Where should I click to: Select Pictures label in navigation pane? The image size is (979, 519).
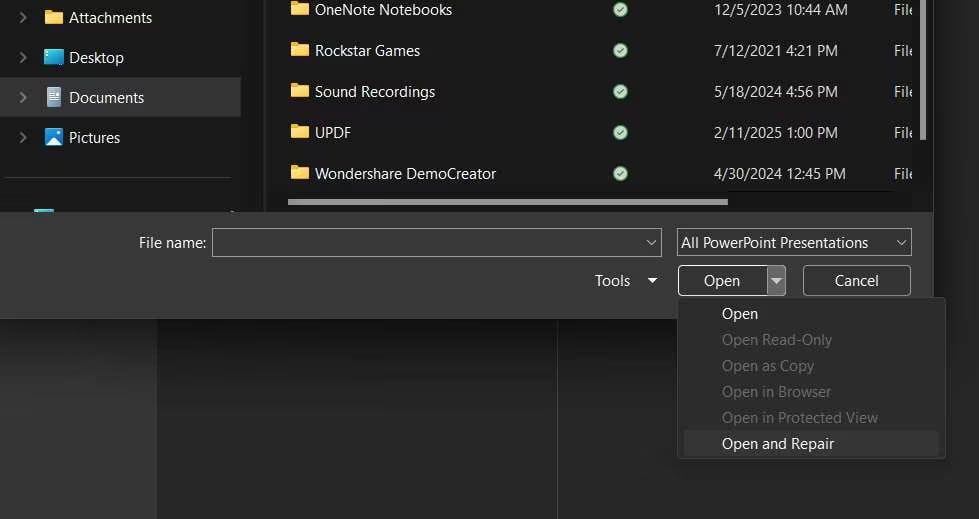pyautogui.click(x=94, y=137)
